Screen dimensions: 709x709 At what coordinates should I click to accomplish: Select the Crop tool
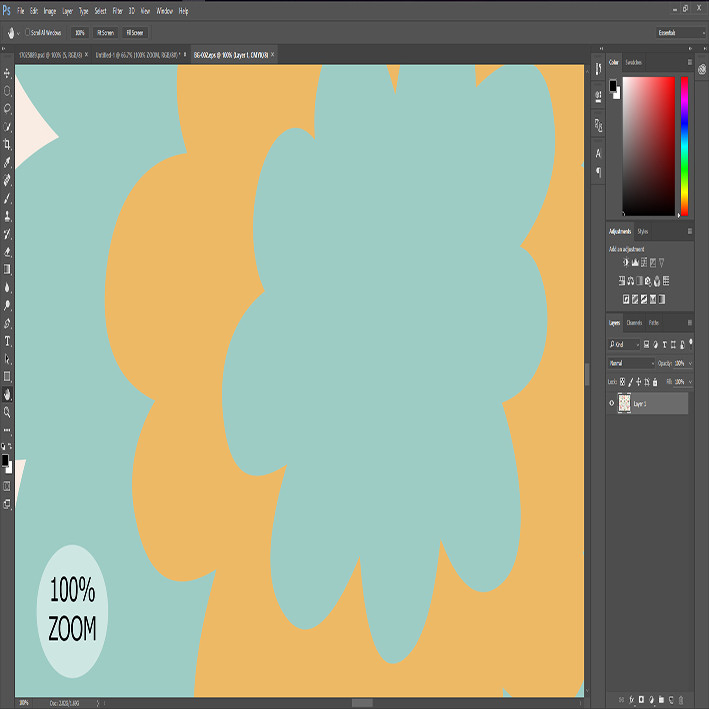coord(7,144)
